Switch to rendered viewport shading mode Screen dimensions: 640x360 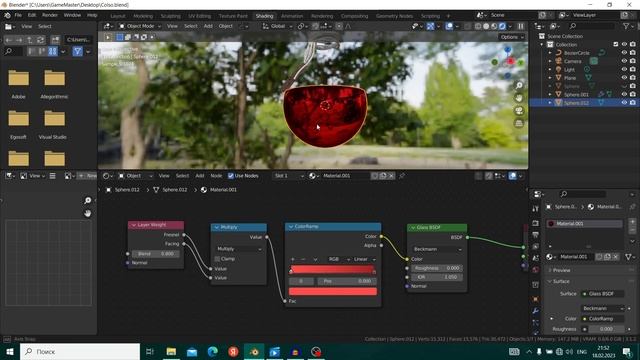502,26
